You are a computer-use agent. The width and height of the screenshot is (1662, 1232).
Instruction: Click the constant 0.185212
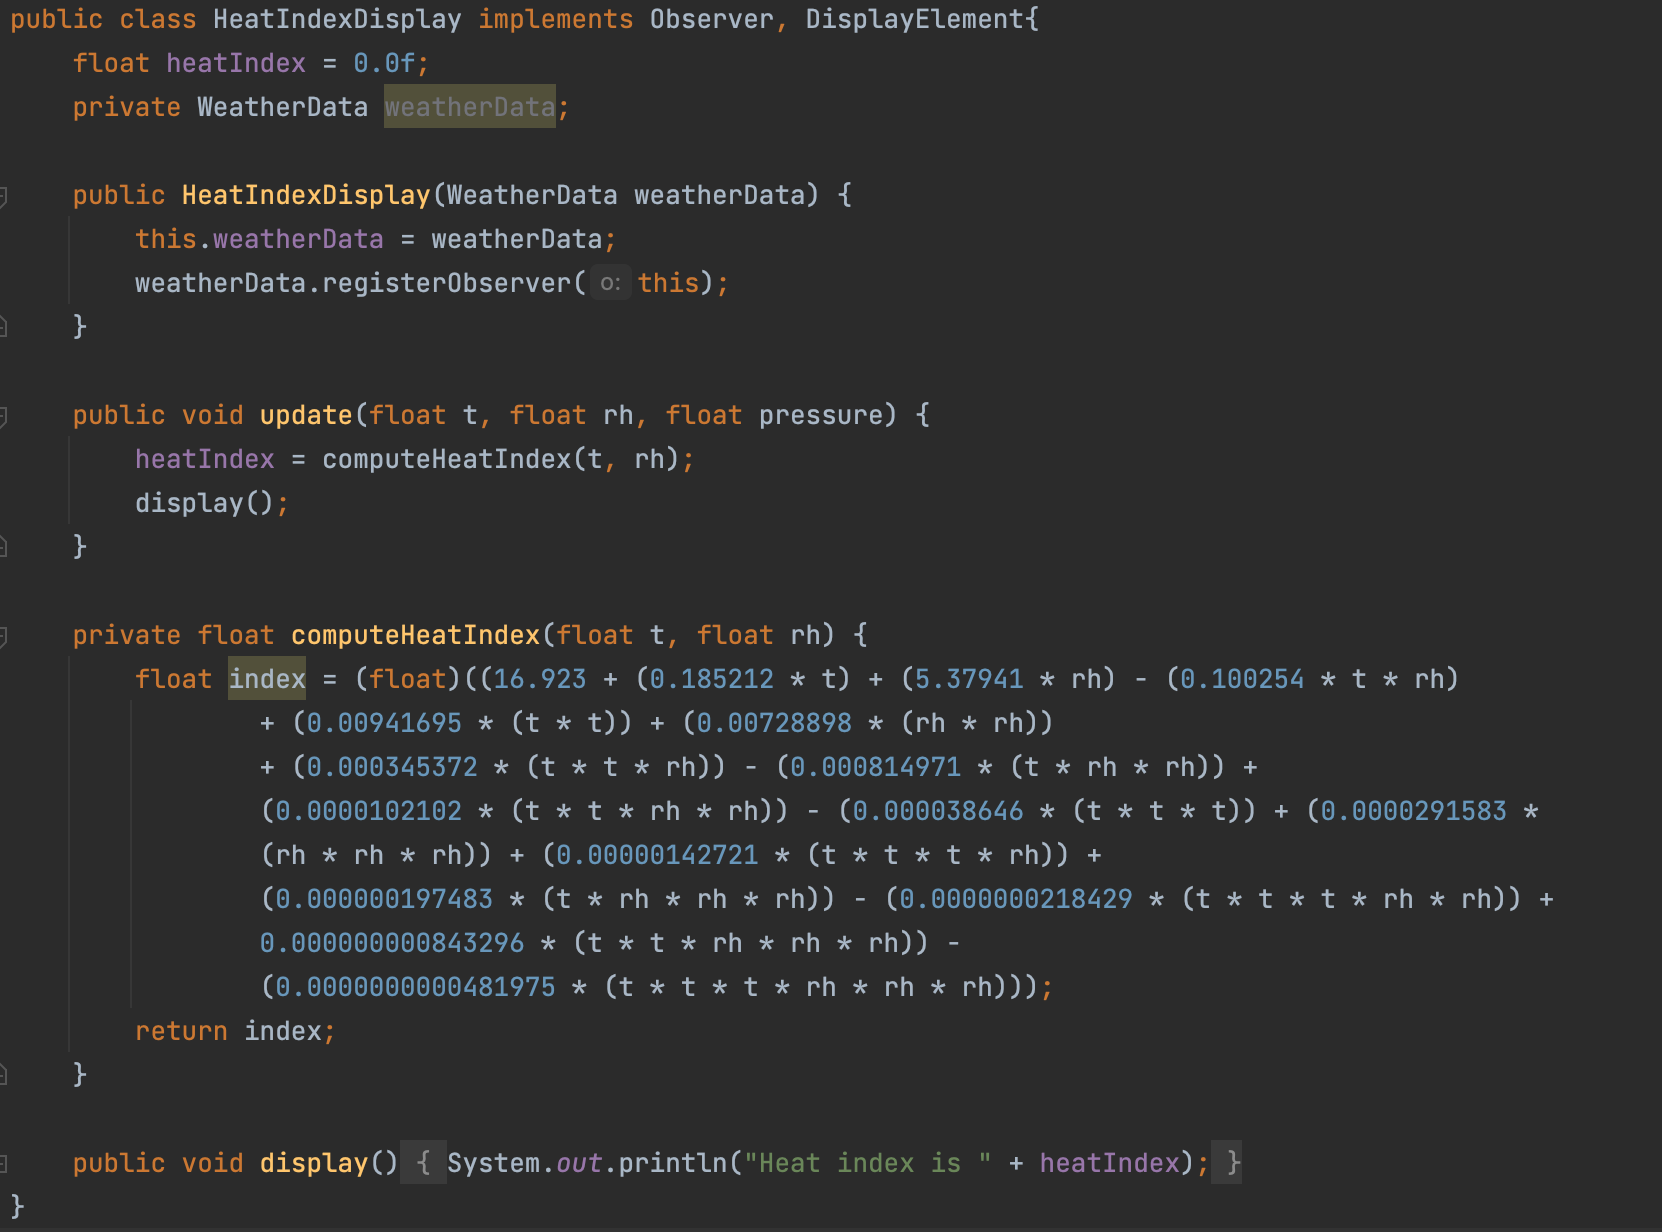[x=711, y=679]
